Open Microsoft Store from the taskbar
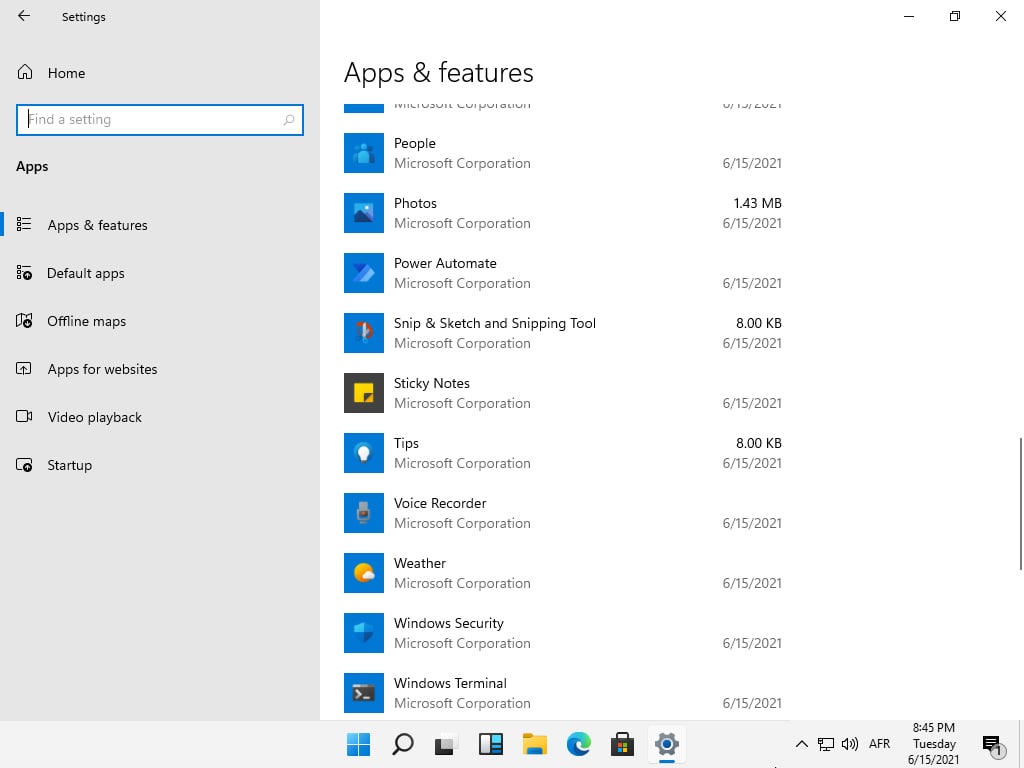This screenshot has width=1024, height=768. click(x=622, y=744)
